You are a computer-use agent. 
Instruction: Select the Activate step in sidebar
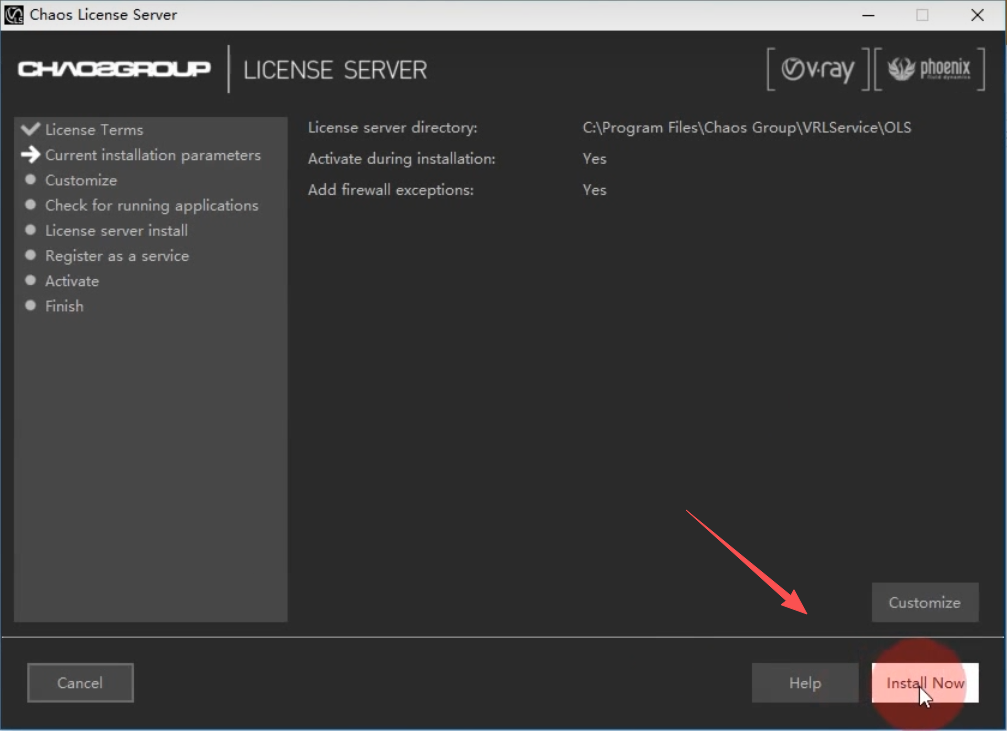point(72,281)
